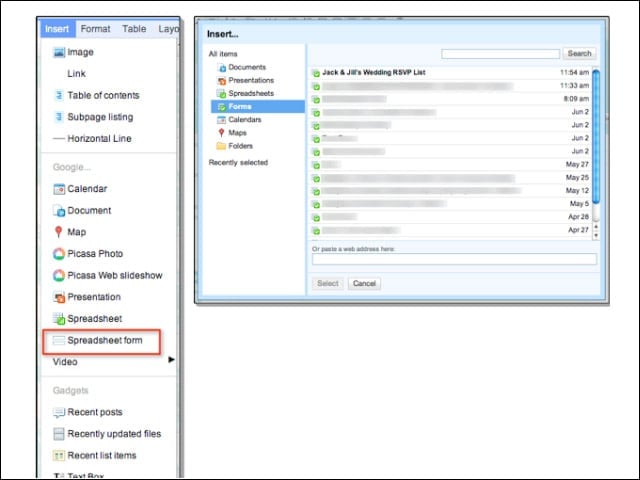The height and width of the screenshot is (480, 640).
Task: Click the Recently updated files icon
Action: tap(59, 434)
